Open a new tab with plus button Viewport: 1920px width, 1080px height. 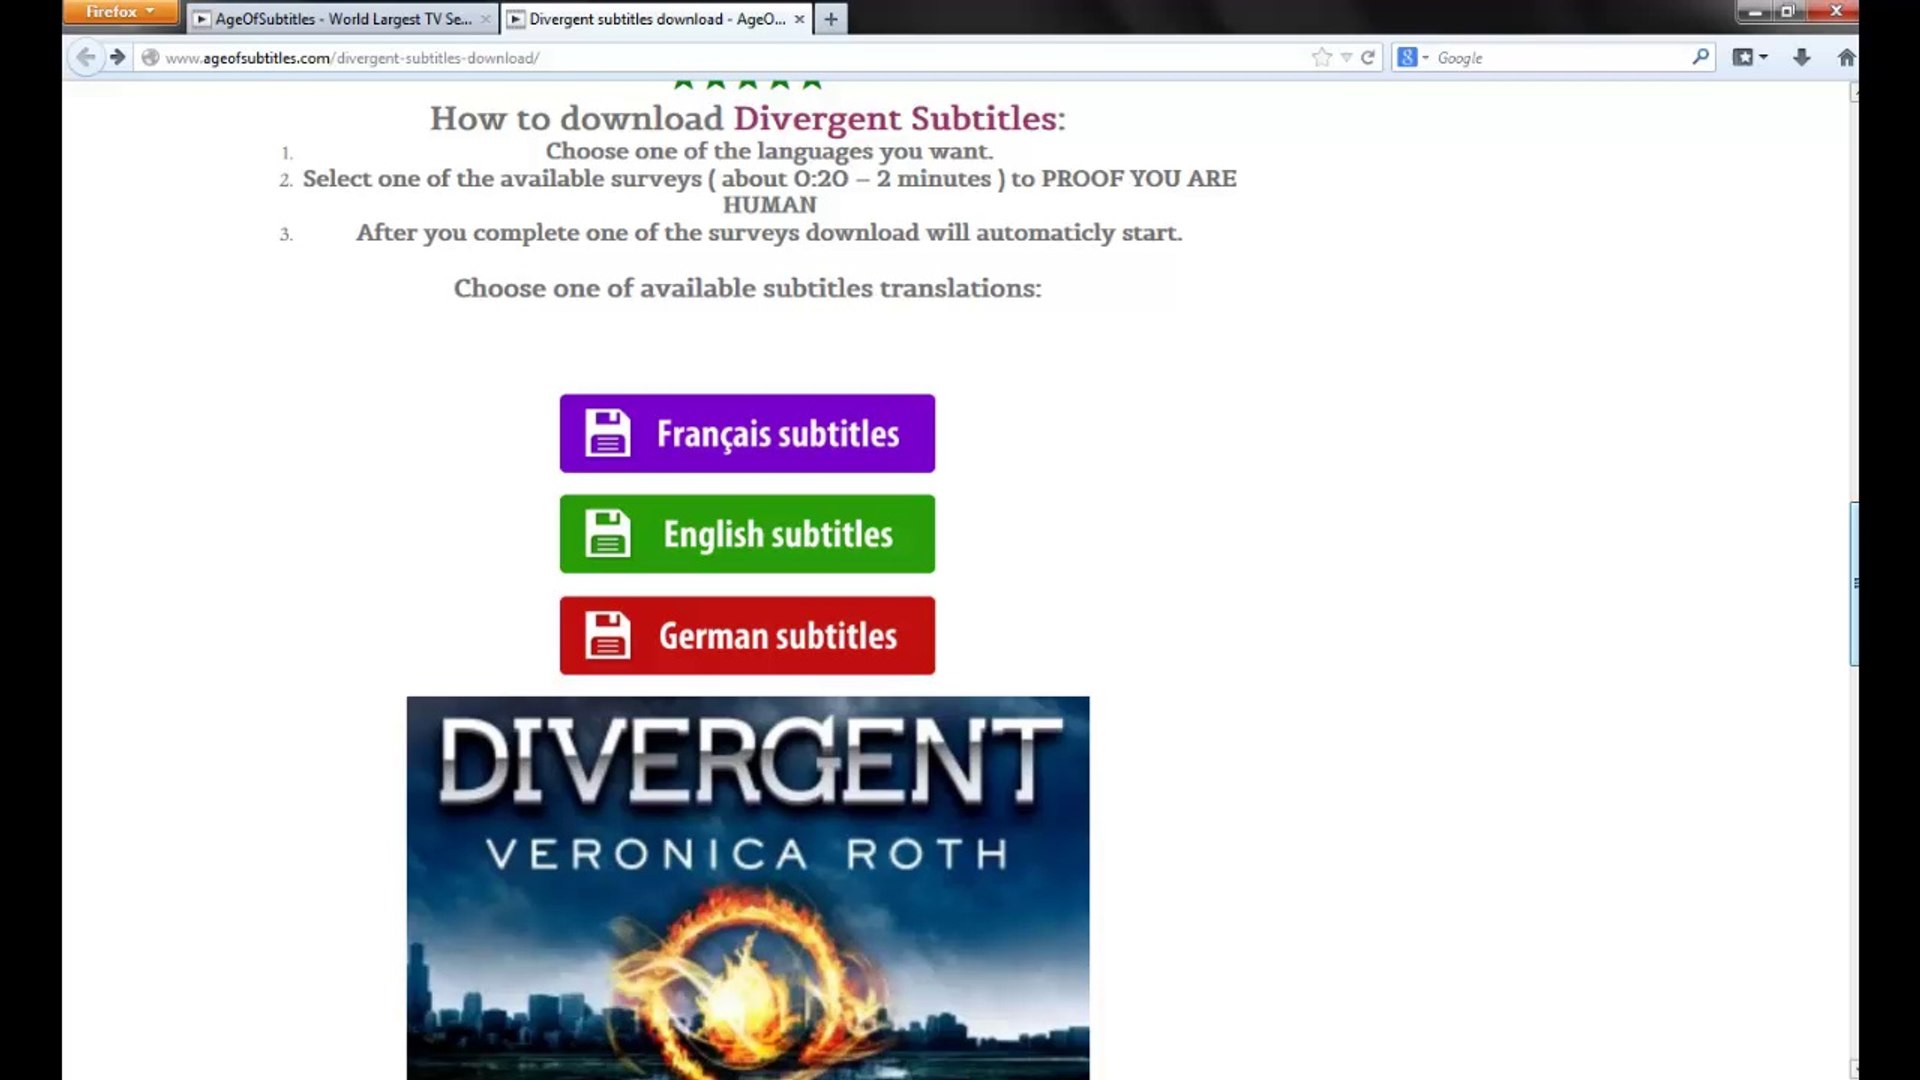click(830, 18)
